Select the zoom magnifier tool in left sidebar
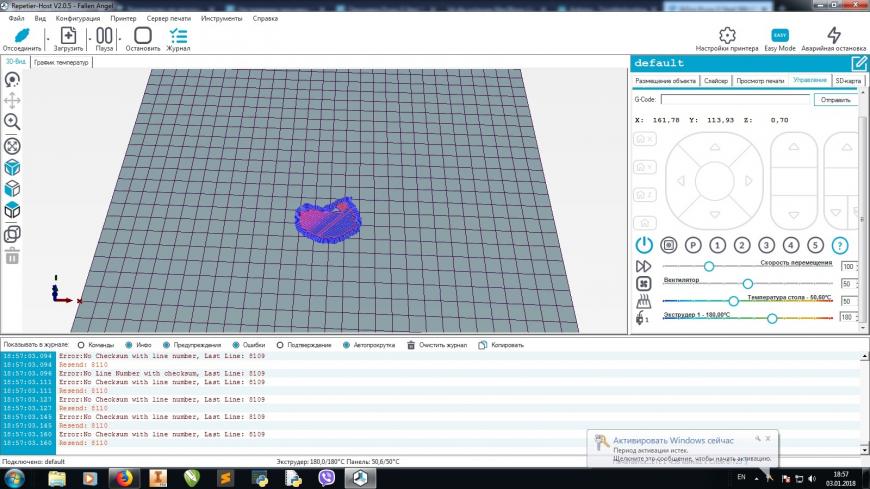This screenshot has width=870, height=489. click(x=12, y=121)
